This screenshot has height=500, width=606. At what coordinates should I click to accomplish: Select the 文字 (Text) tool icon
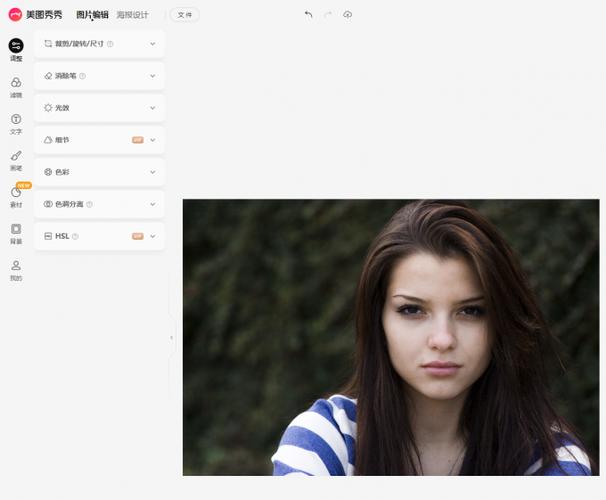[16, 120]
